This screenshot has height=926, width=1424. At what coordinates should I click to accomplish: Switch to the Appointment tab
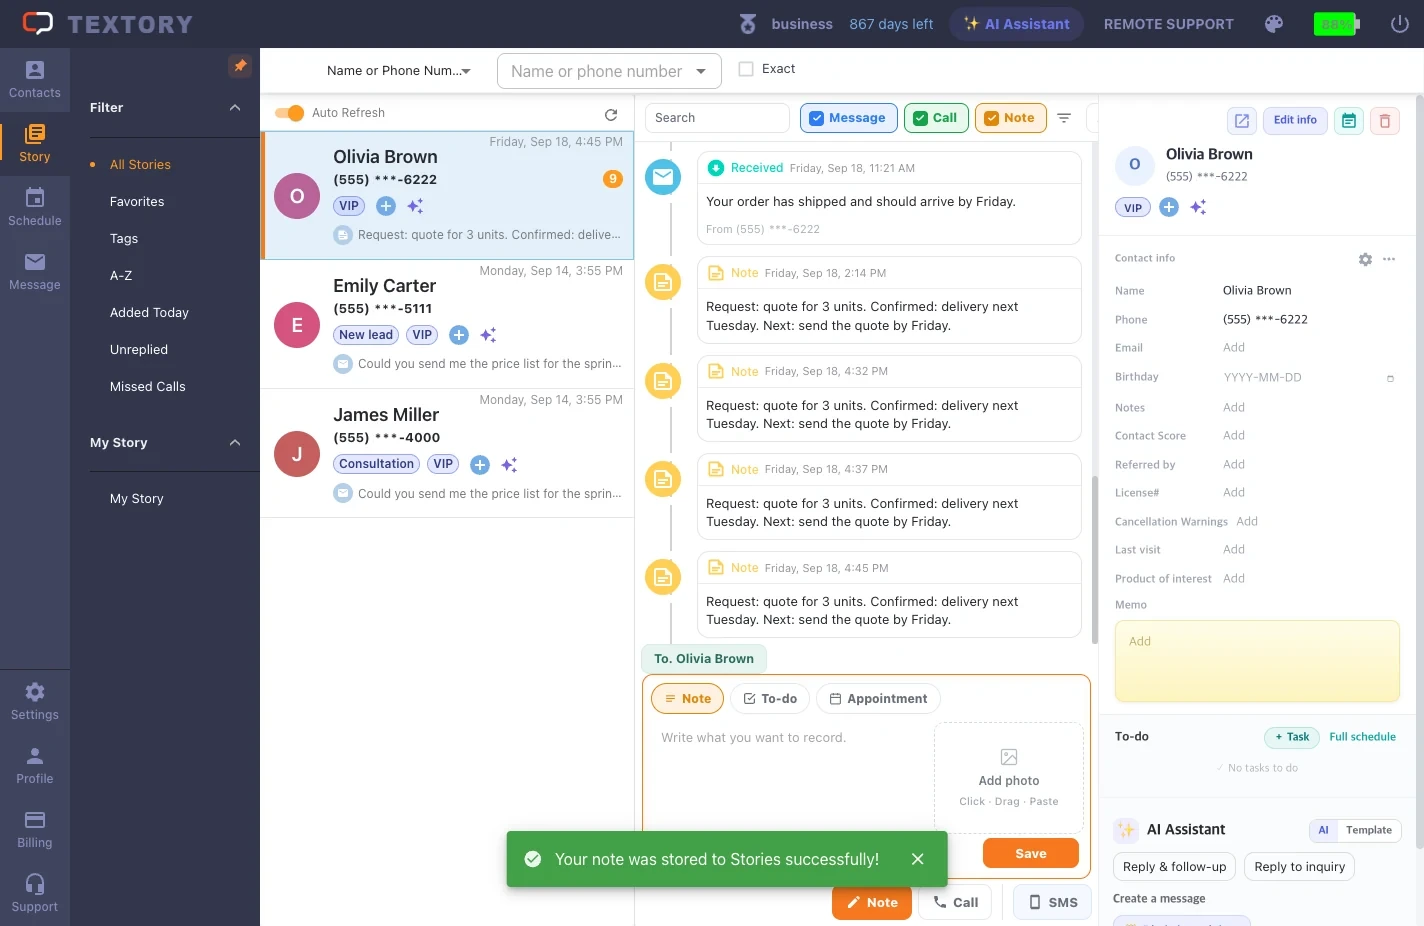[x=878, y=699]
